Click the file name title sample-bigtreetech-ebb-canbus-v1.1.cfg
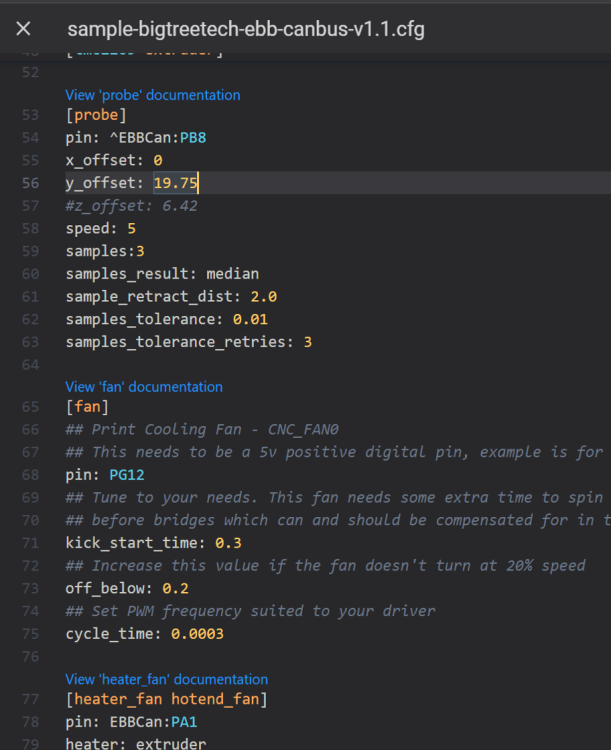This screenshot has height=750, width=611. click(x=246, y=29)
